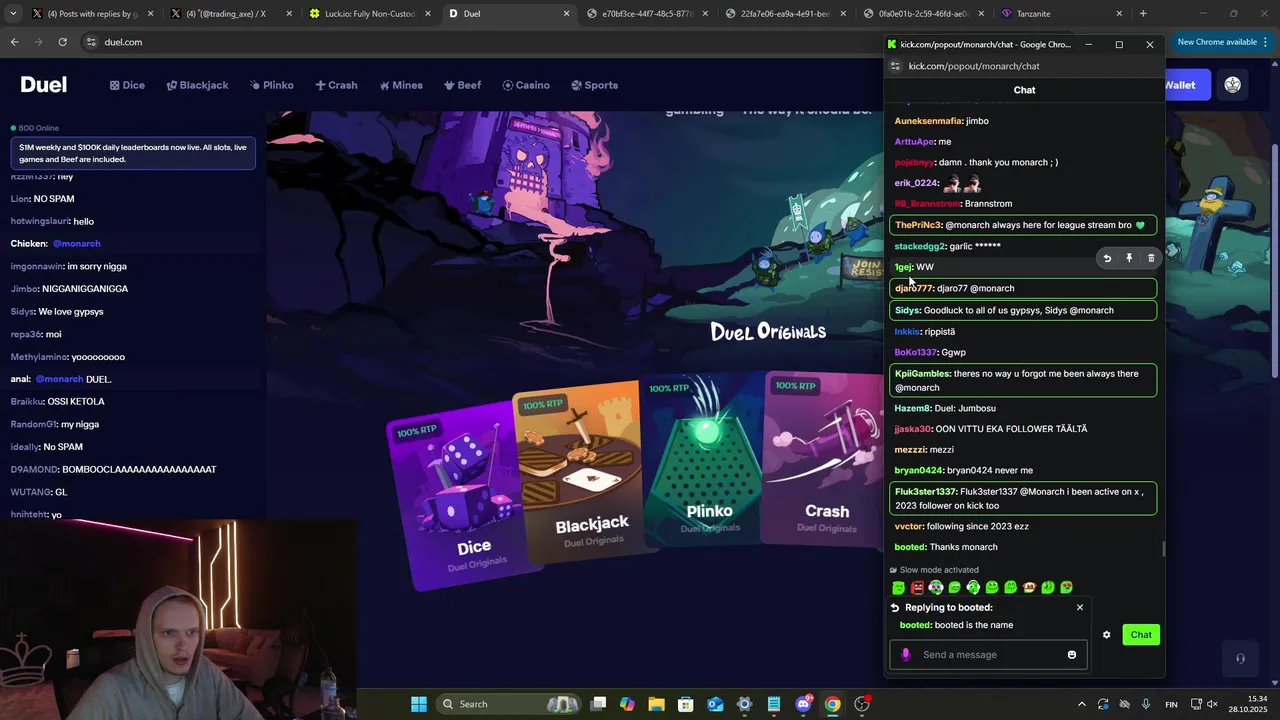Insert the last emote in the row
This screenshot has height=720, width=1280.
tap(1066, 588)
